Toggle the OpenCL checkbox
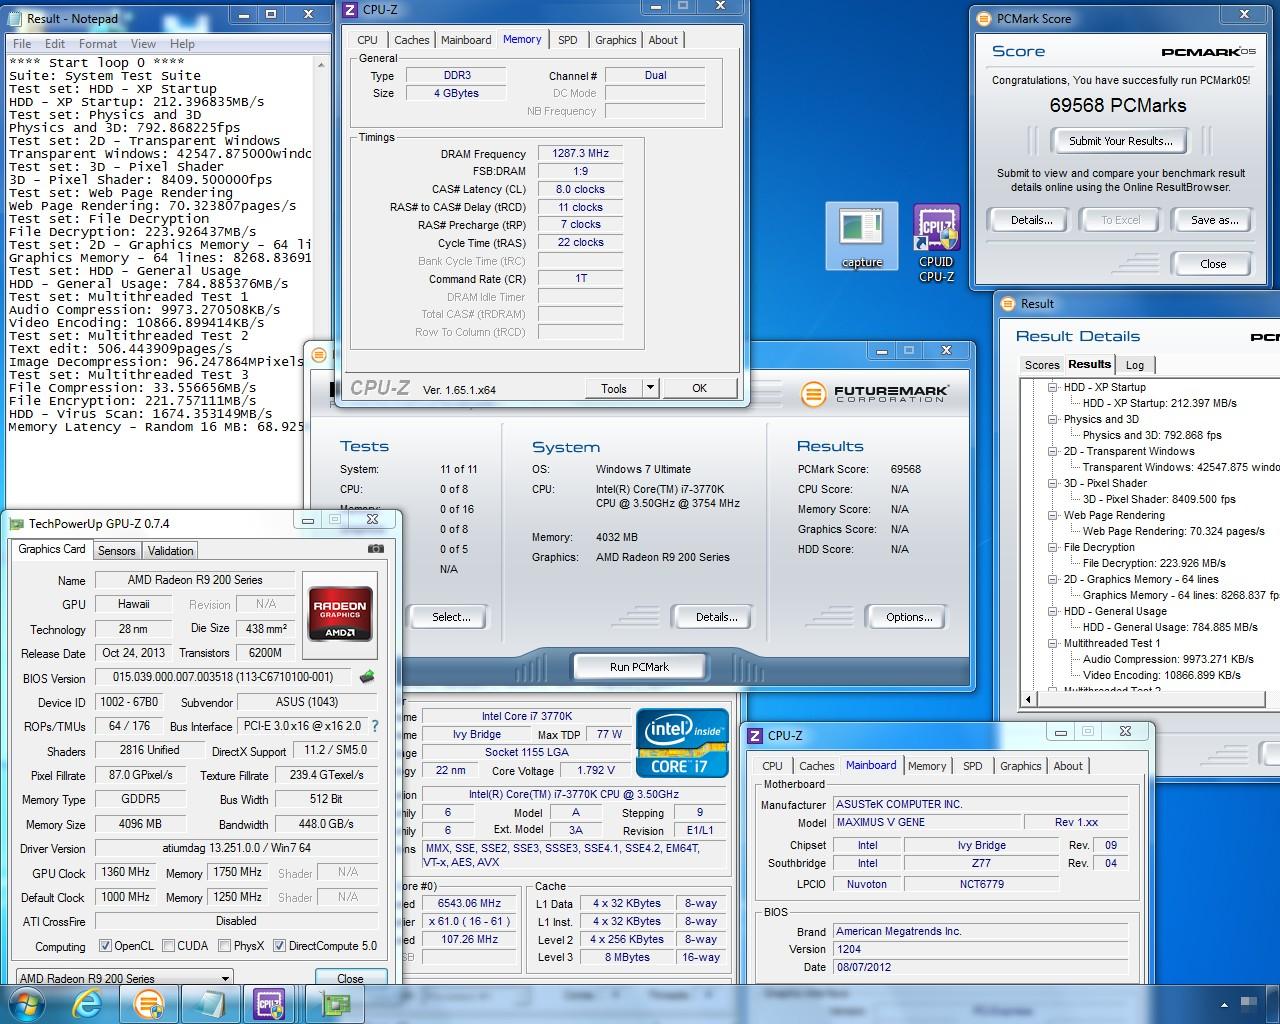This screenshot has height=1024, width=1280. (105, 945)
